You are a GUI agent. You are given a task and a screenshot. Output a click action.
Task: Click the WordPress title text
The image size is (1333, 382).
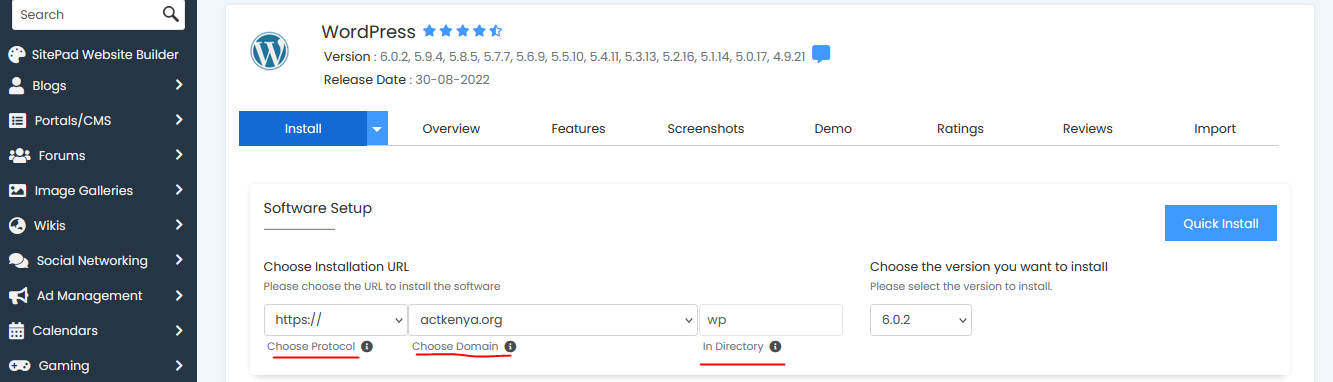[x=368, y=31]
